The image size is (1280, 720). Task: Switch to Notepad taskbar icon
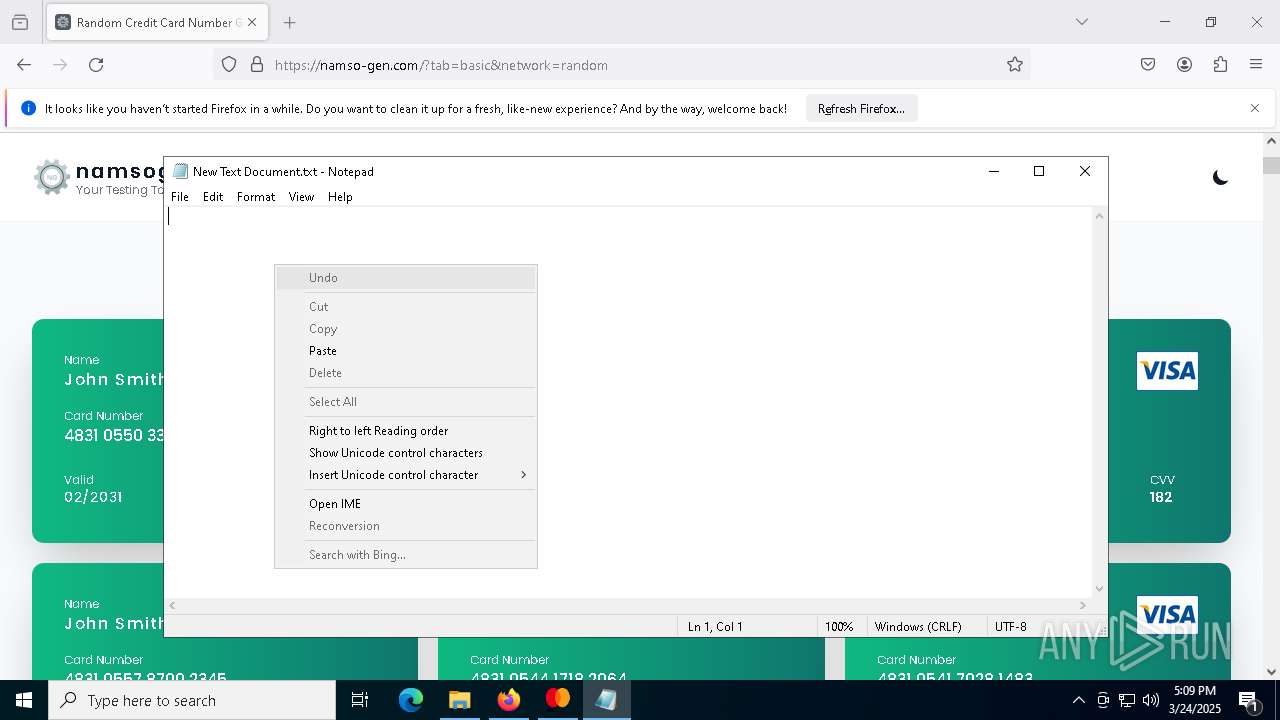(x=606, y=700)
